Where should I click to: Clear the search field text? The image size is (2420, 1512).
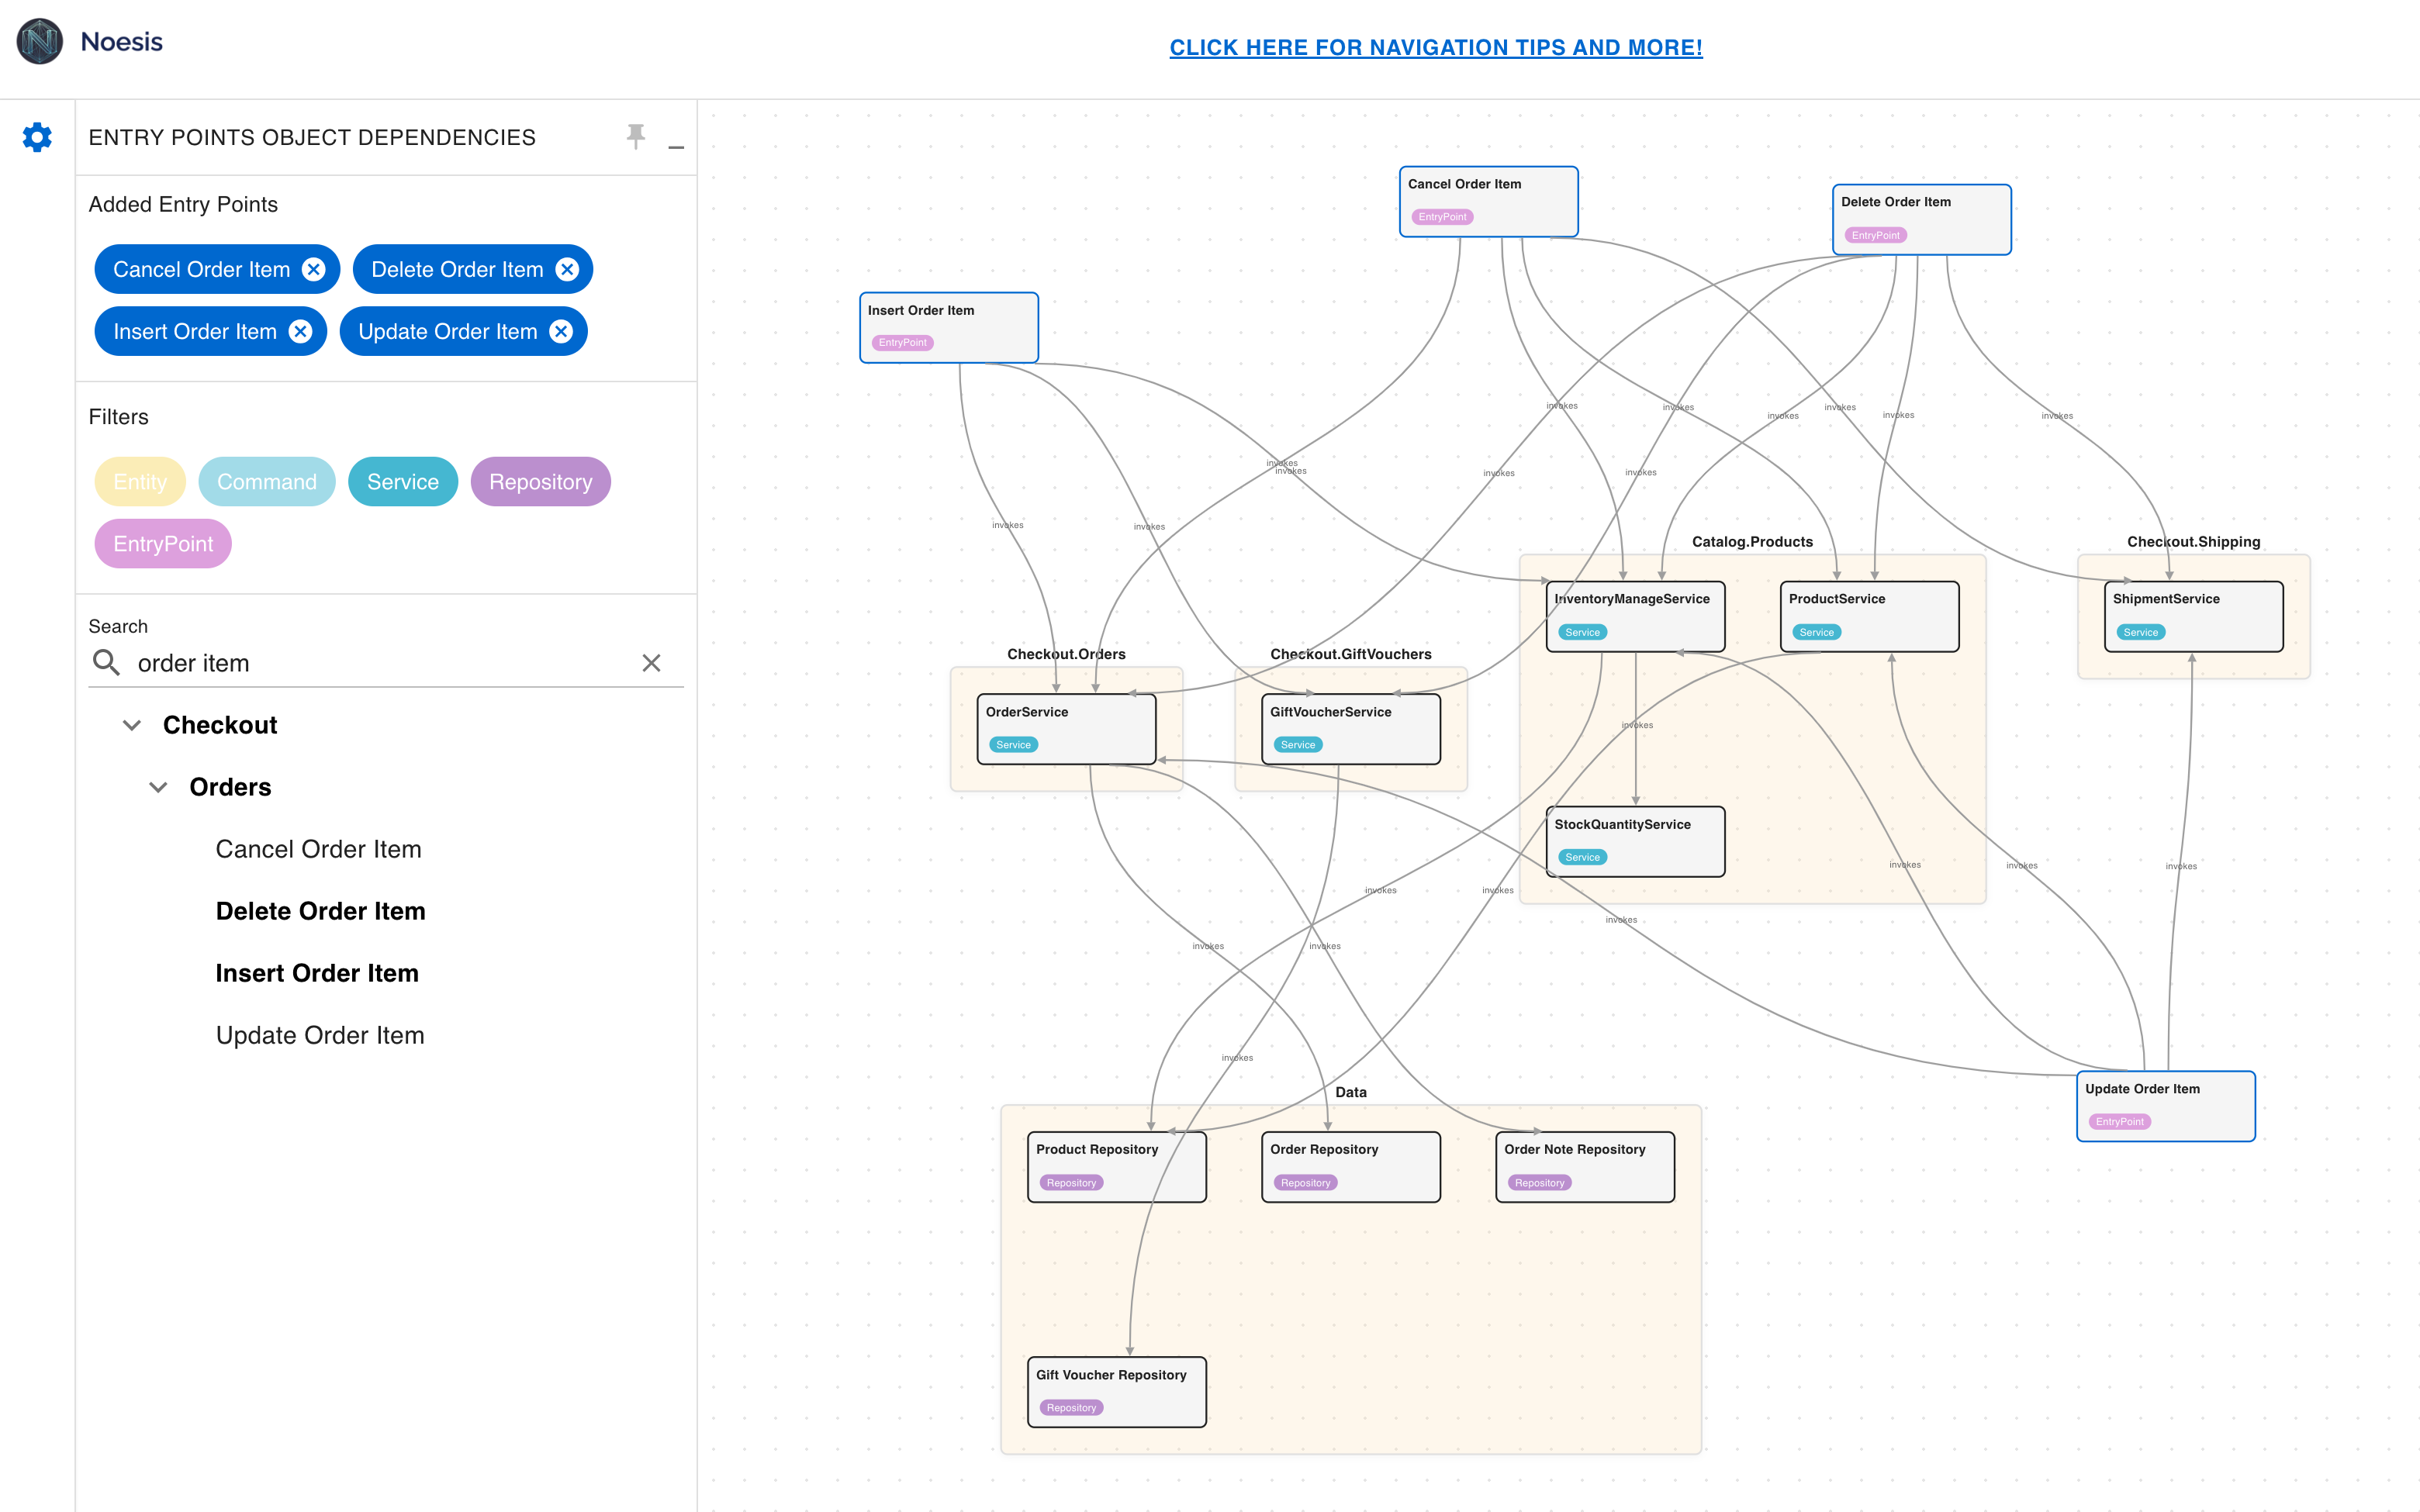(x=651, y=663)
